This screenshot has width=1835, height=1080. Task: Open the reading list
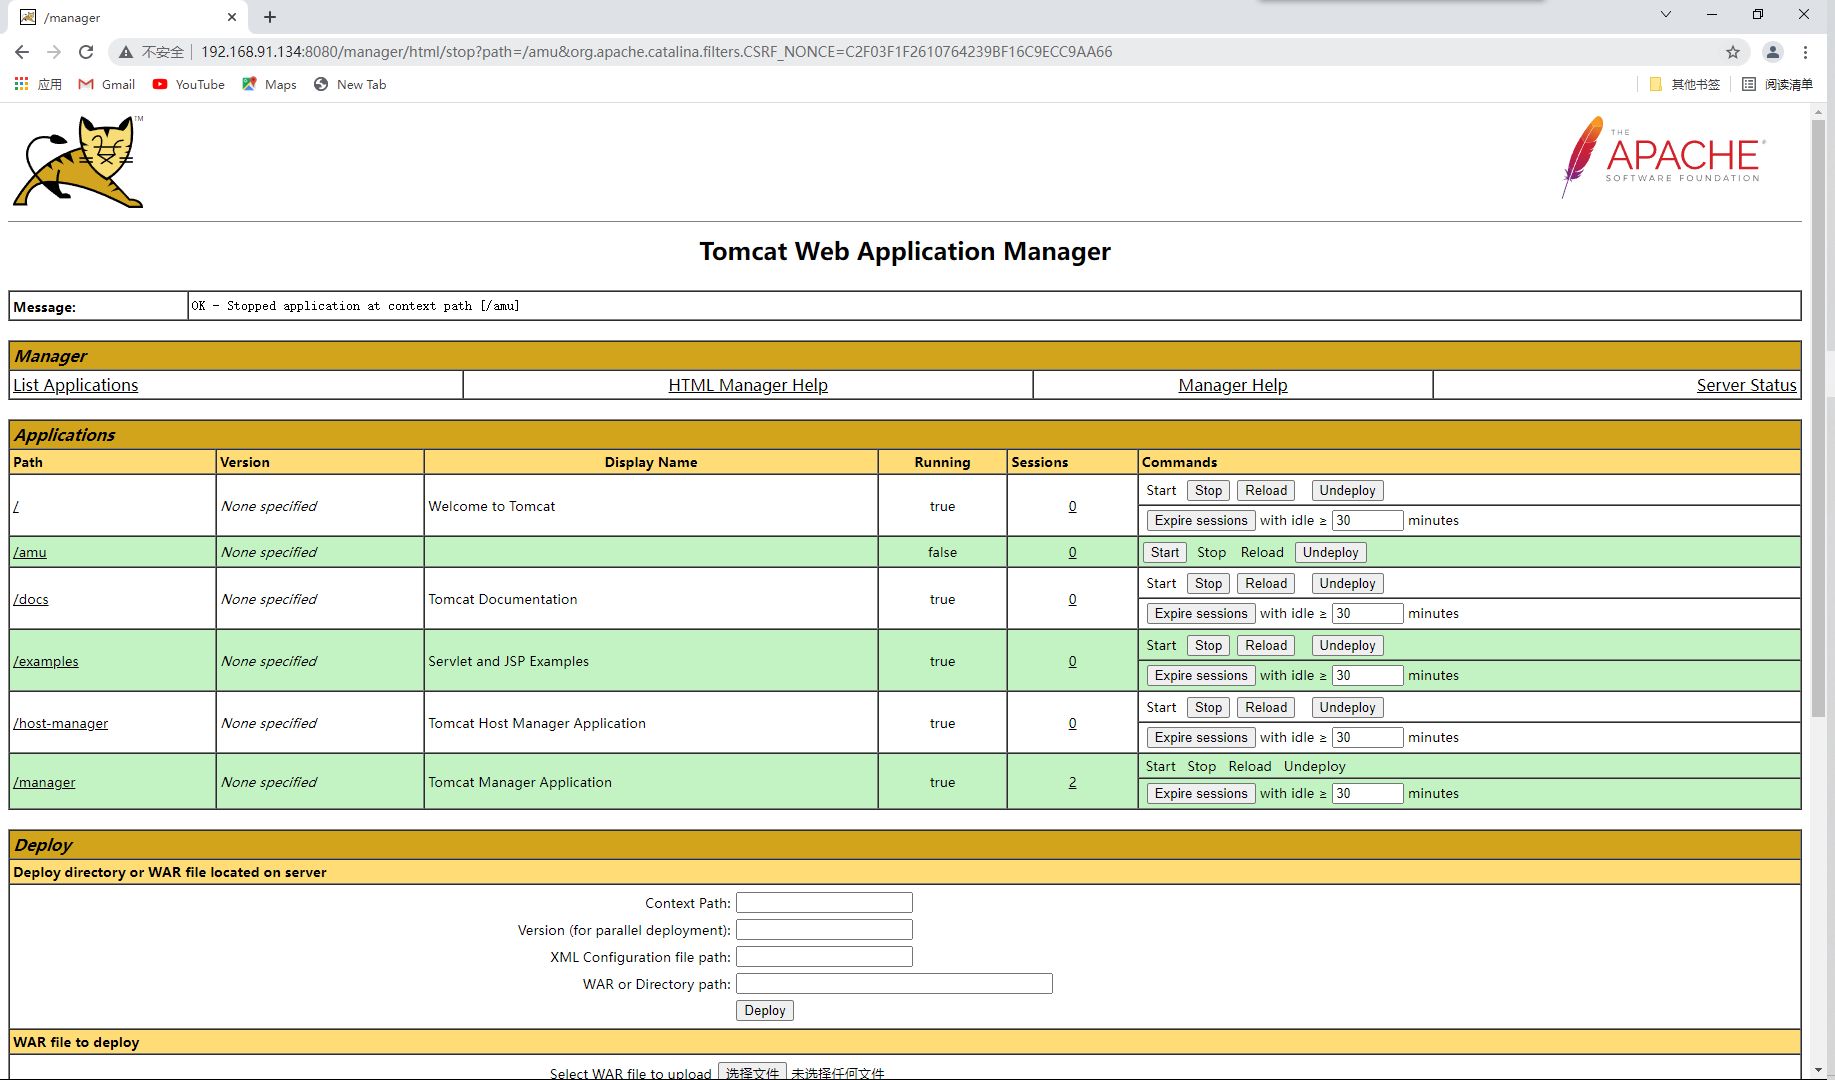coord(1777,84)
